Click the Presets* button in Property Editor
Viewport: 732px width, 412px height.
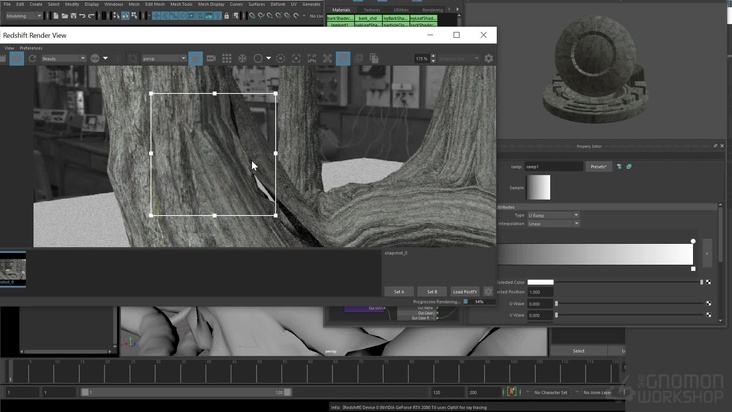coord(598,167)
